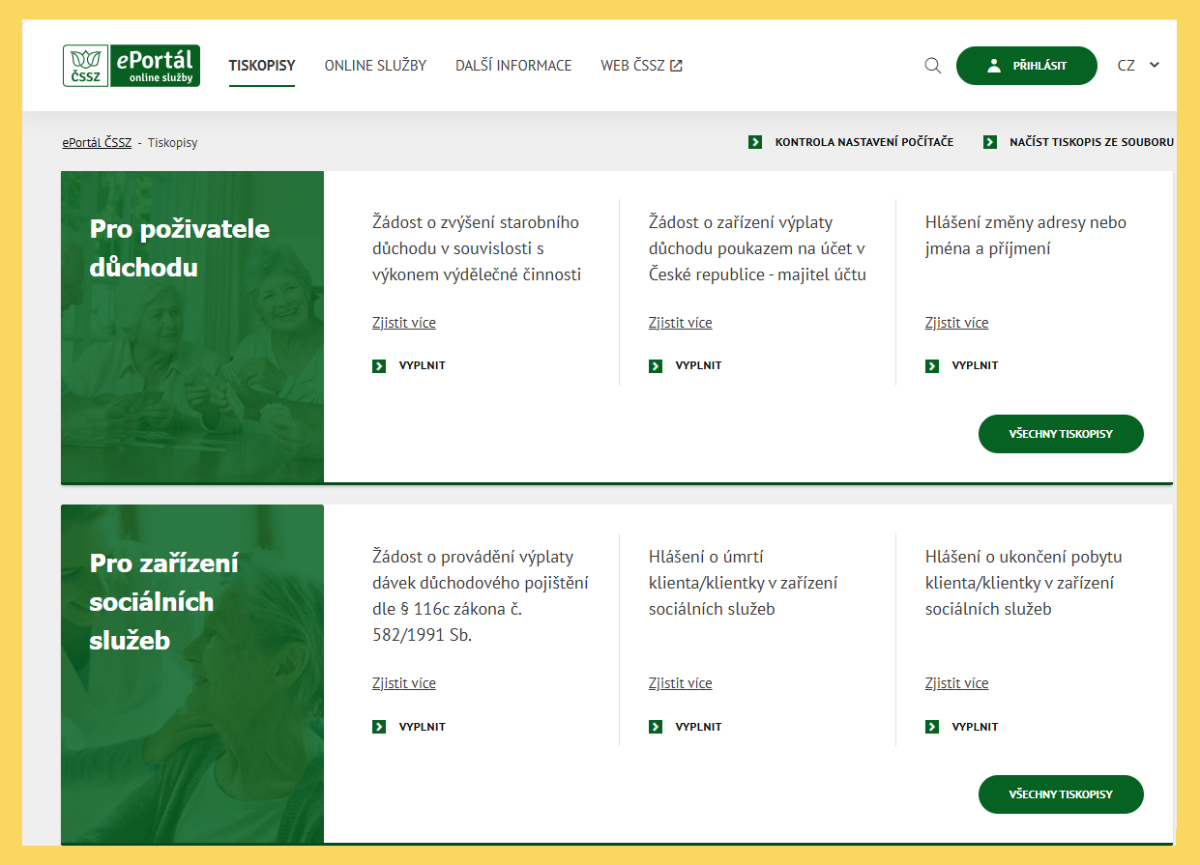Click the Pro poživatele důchodu image tile
Screen dimensions: 1200x865
[x=192, y=327]
